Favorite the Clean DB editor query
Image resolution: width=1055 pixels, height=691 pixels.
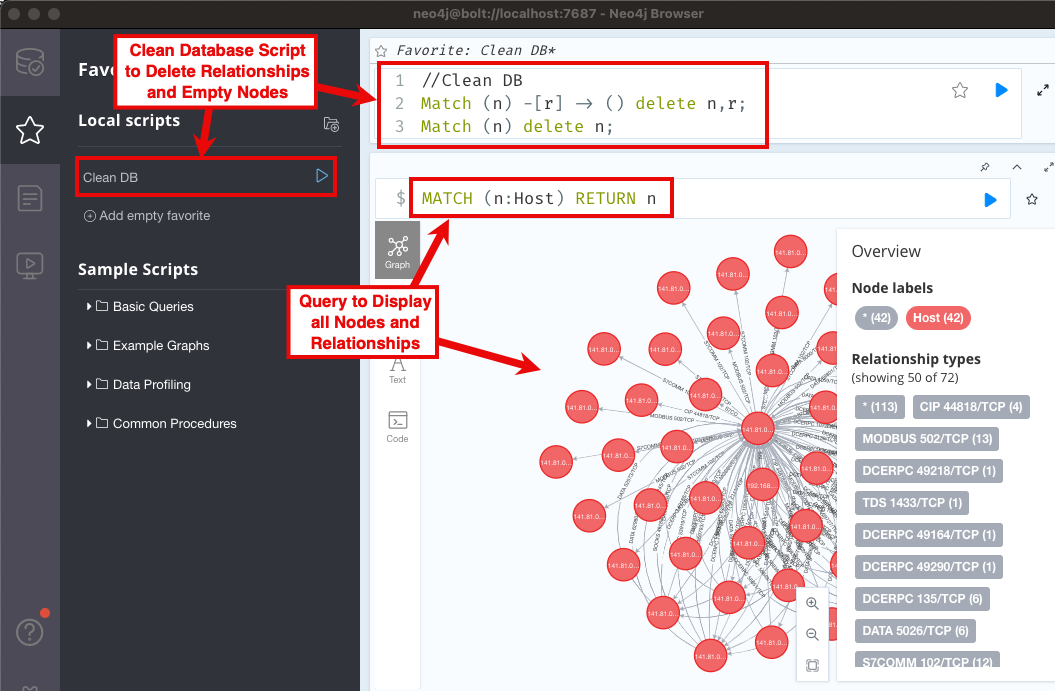pos(959,90)
